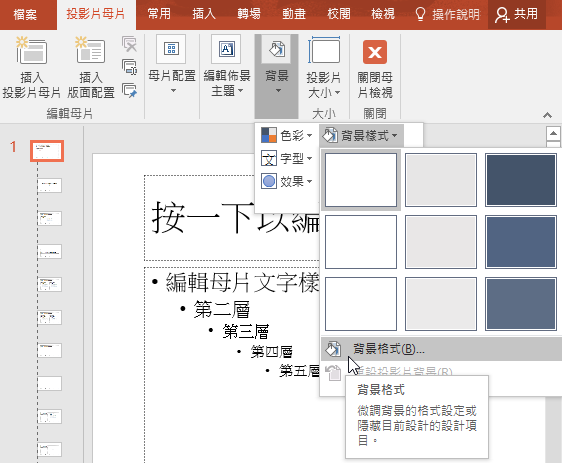This screenshot has width=562, height=463.
Task: Open the Colors (色彩) dropdown
Action: pos(286,135)
